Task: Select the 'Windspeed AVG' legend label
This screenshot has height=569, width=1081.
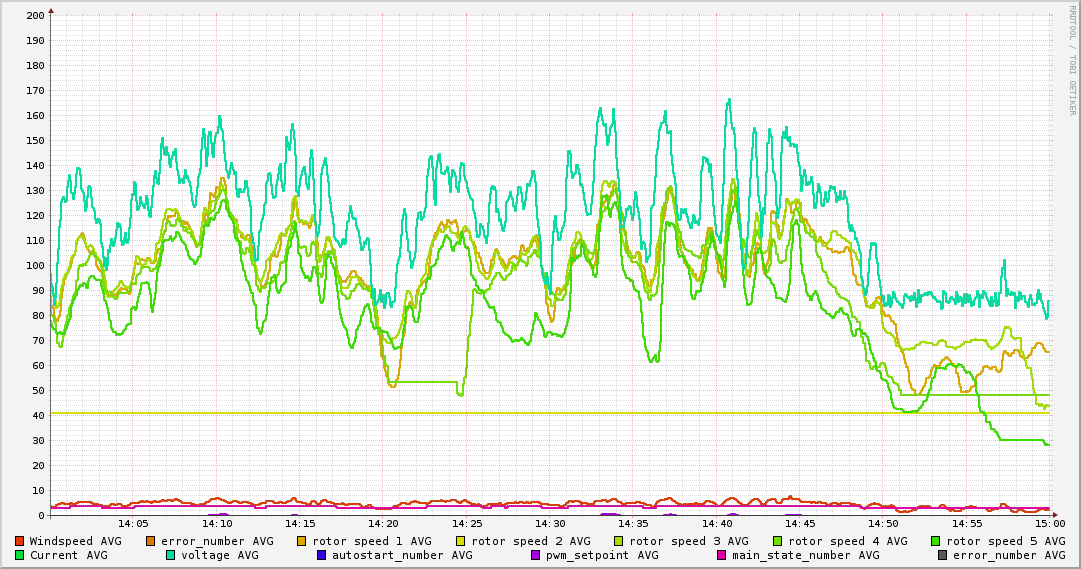Action: [x=75, y=541]
